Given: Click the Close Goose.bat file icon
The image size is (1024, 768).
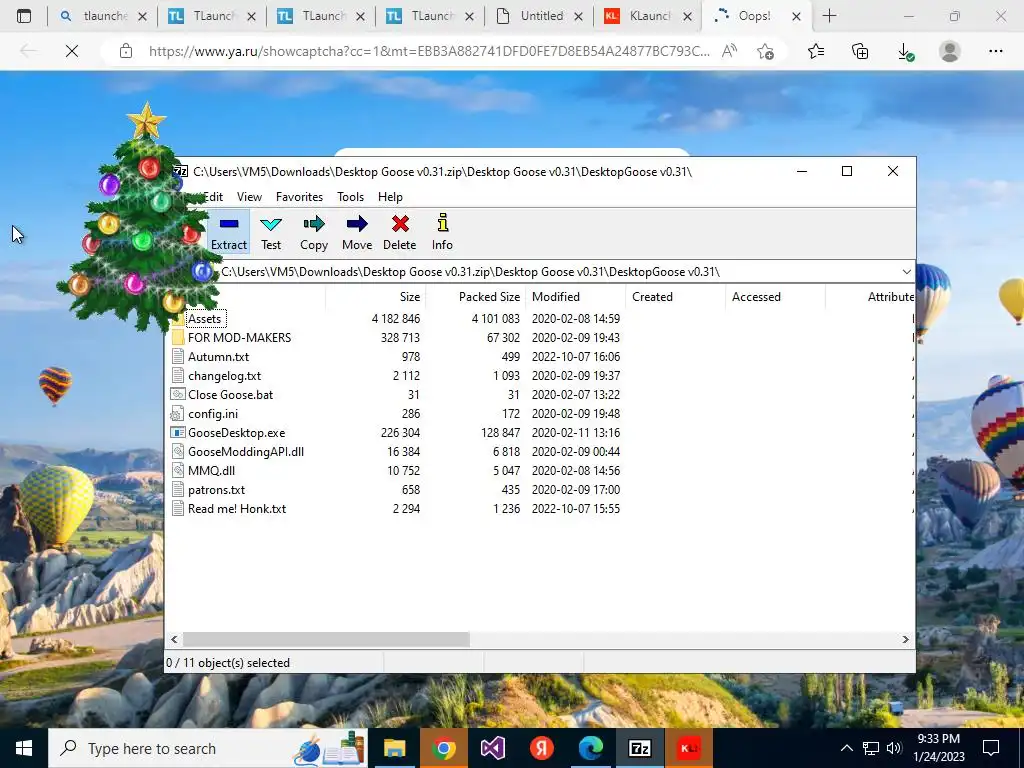Looking at the screenshot, I should point(178,394).
